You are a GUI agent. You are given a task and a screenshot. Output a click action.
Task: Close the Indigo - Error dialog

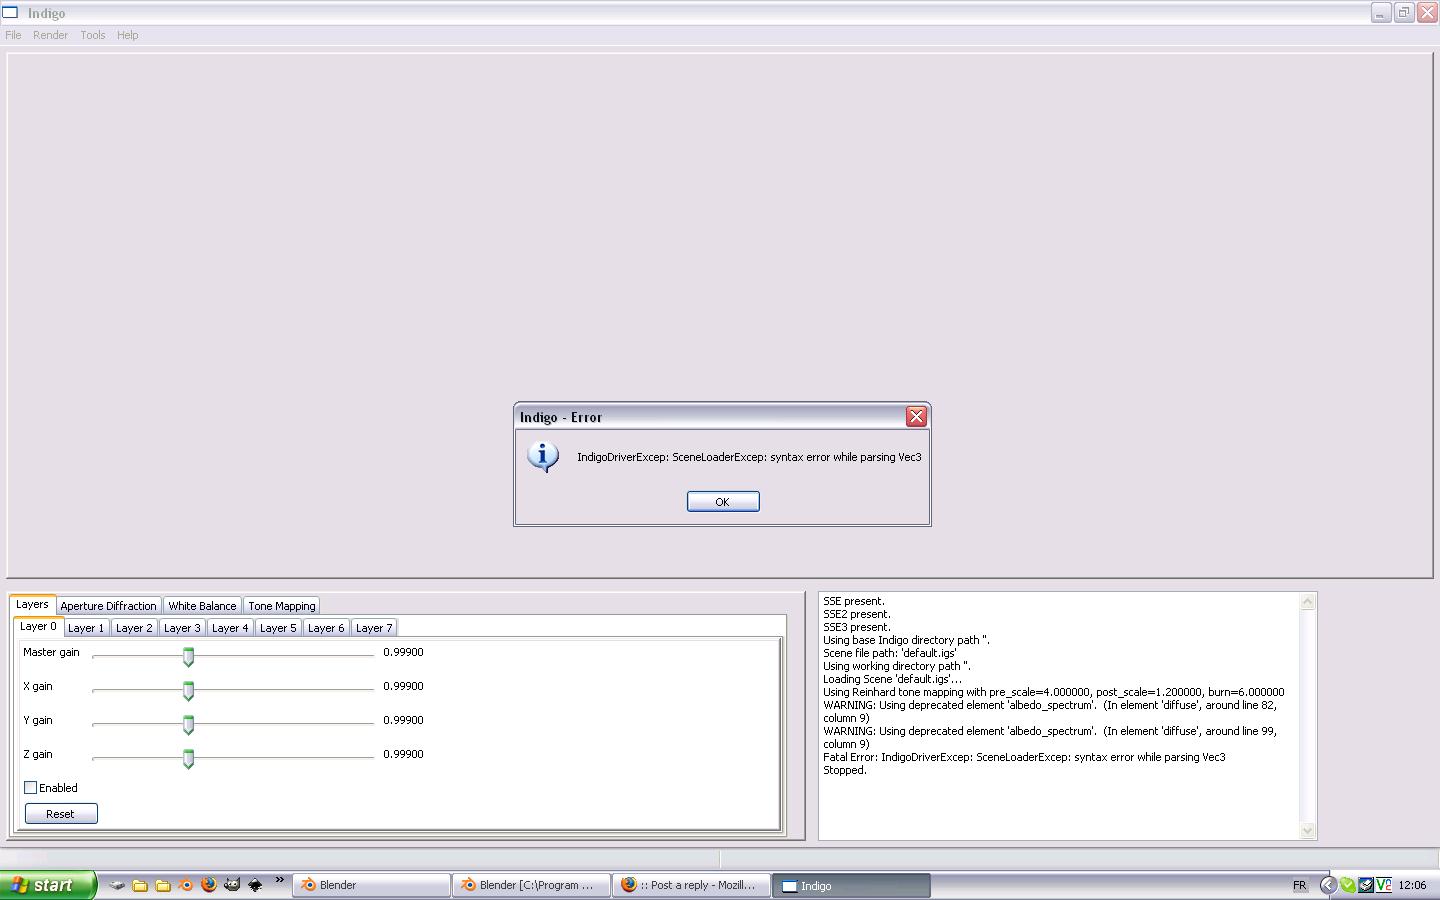tap(916, 417)
